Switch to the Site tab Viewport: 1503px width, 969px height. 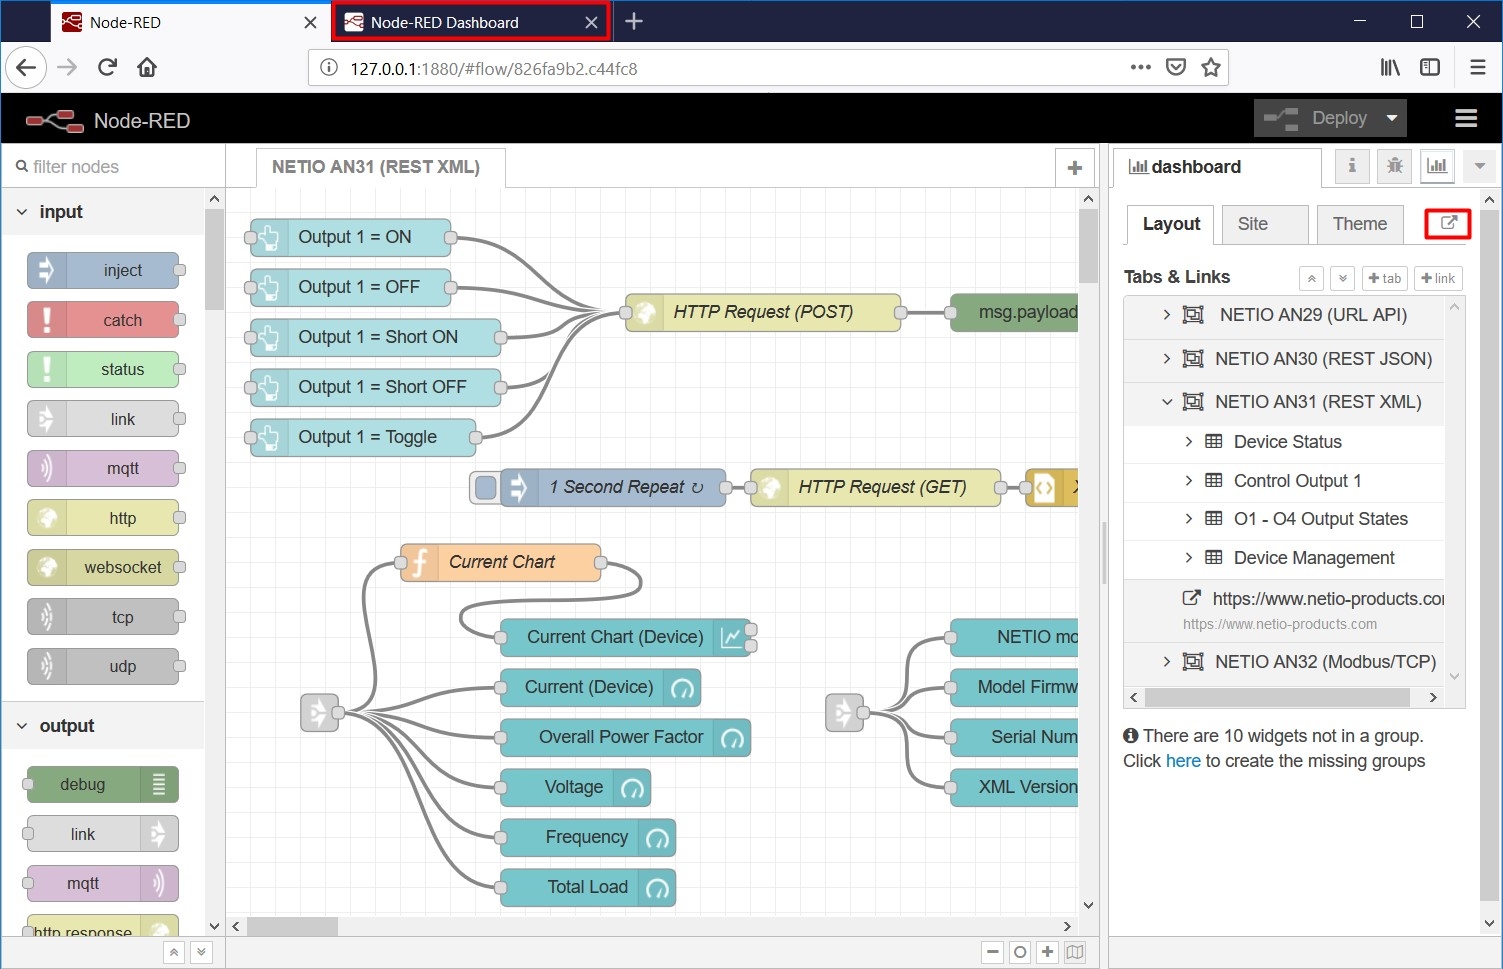[x=1264, y=224]
